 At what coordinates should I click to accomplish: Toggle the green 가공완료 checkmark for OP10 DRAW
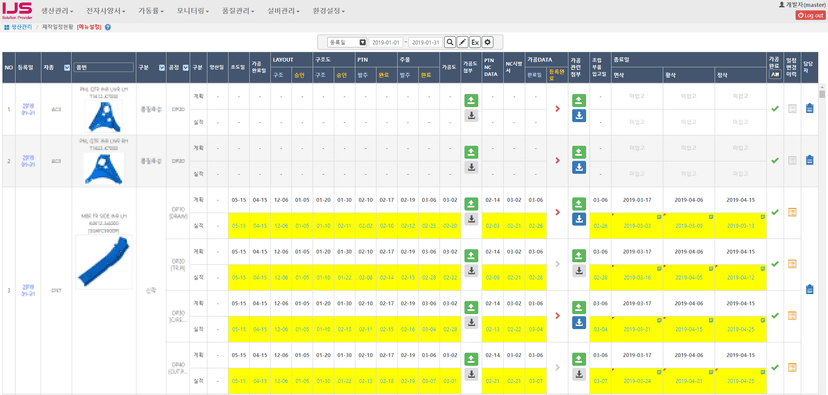click(x=775, y=212)
